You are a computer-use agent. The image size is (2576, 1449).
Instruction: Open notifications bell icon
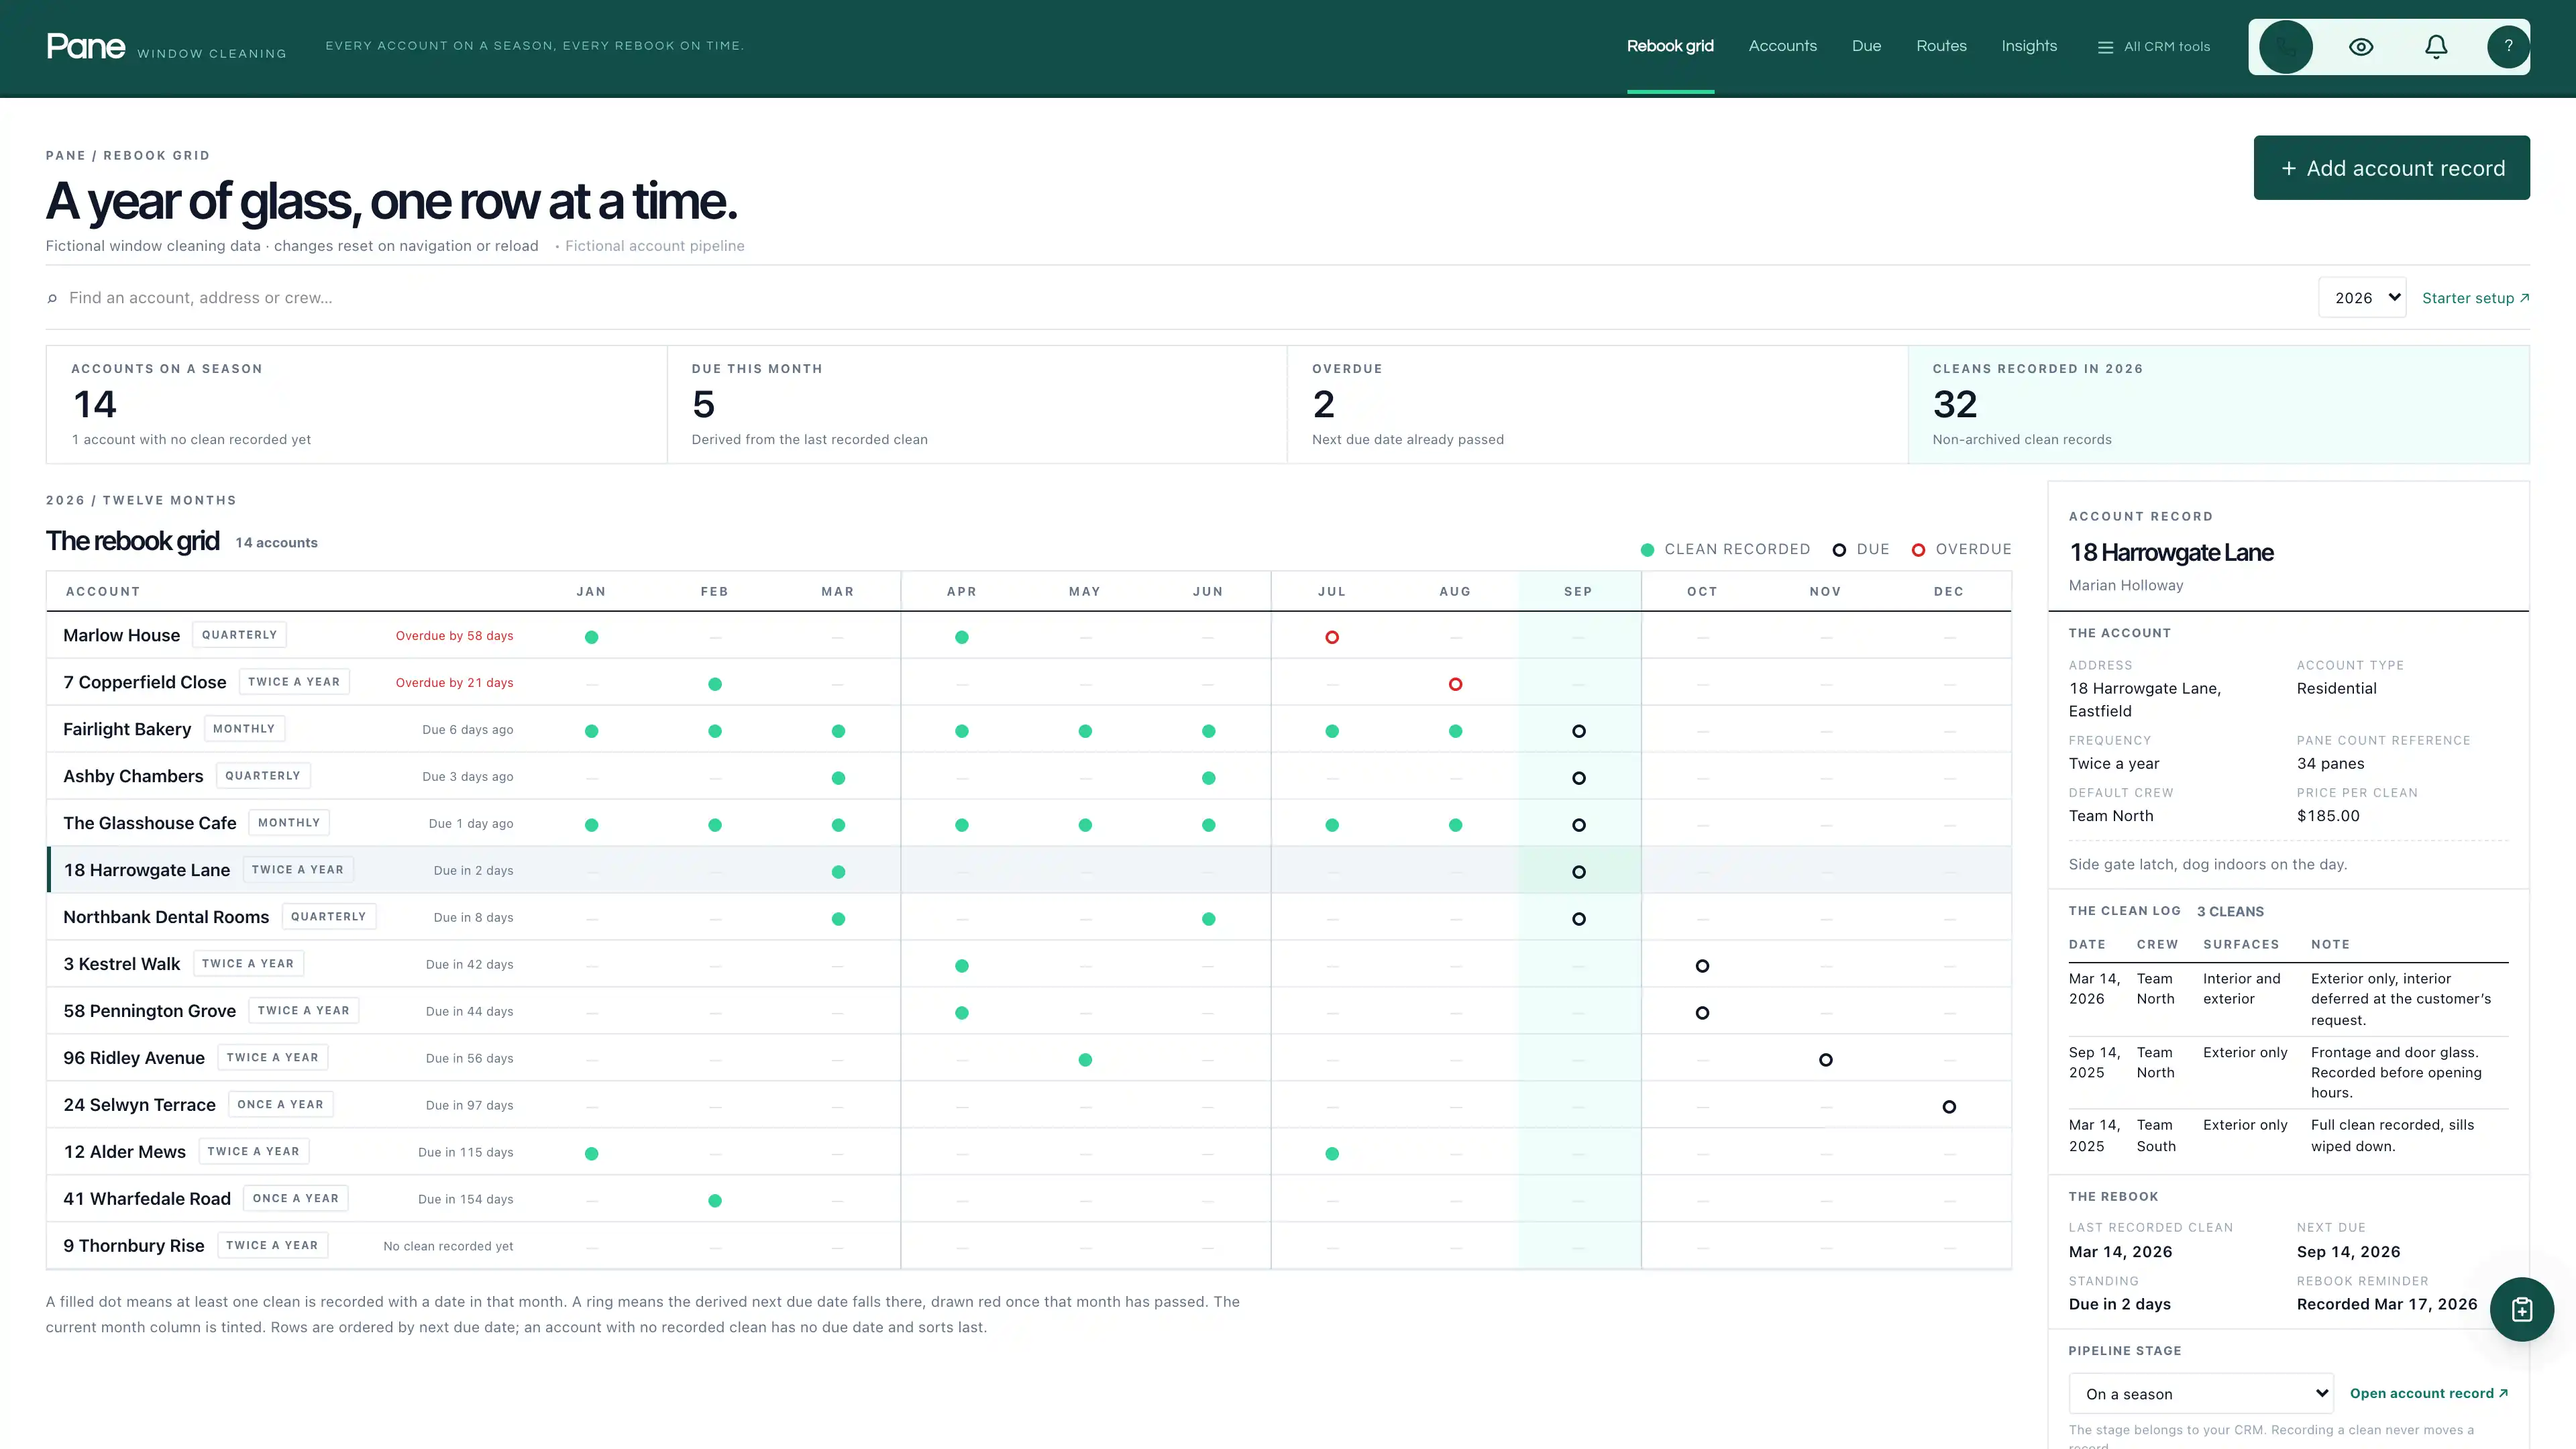[x=2436, y=46]
